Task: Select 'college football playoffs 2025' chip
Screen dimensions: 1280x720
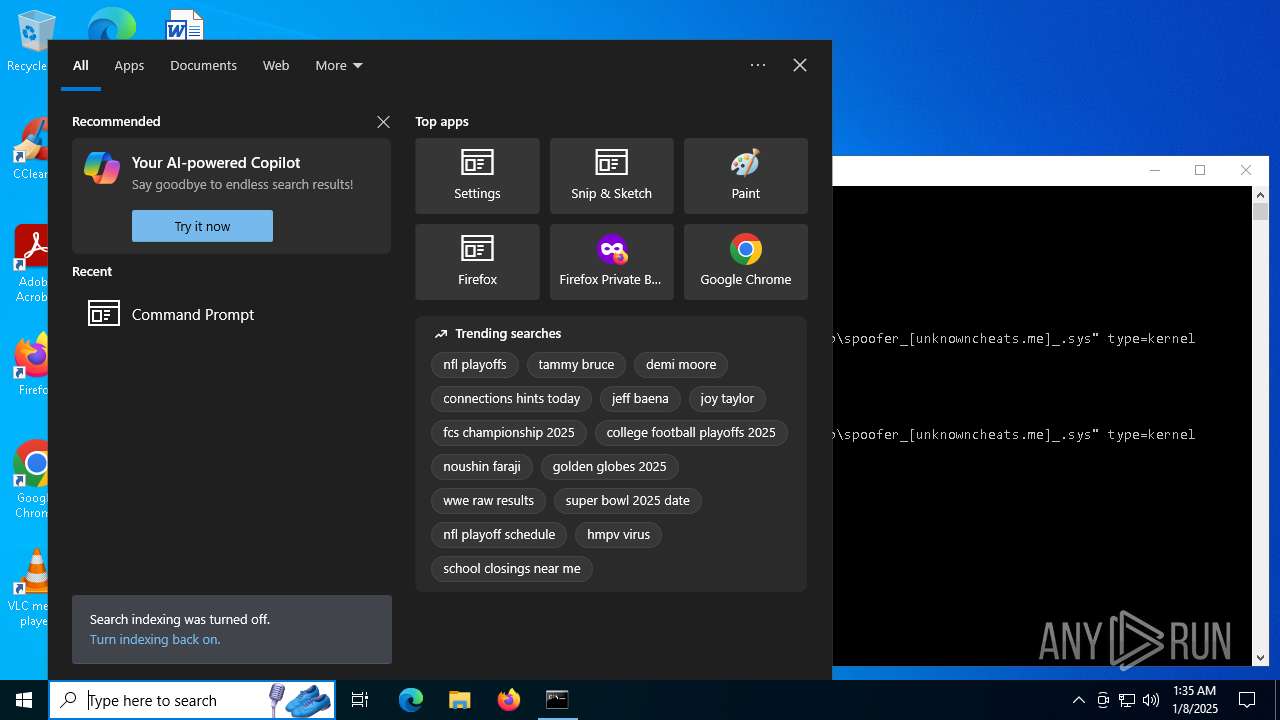Action: [691, 433]
